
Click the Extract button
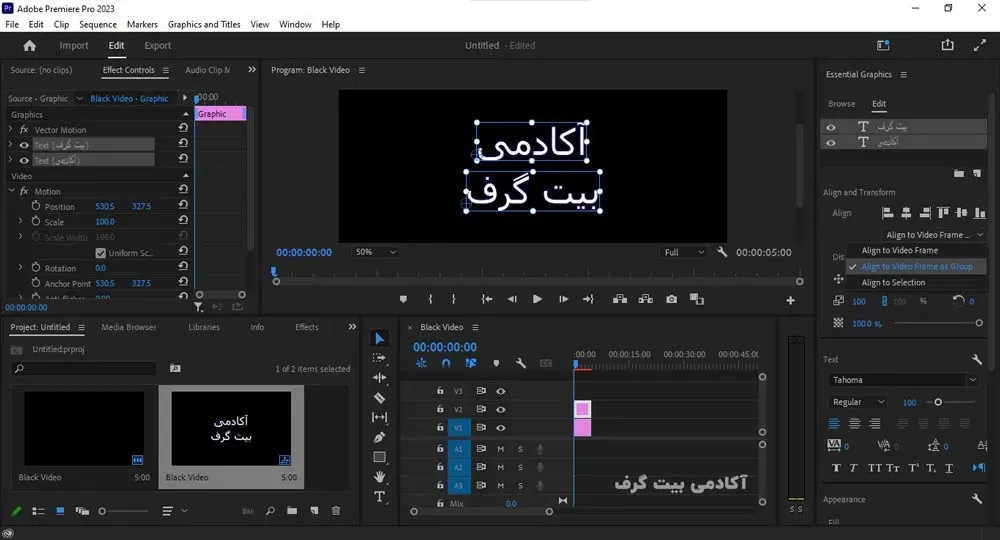click(x=645, y=299)
